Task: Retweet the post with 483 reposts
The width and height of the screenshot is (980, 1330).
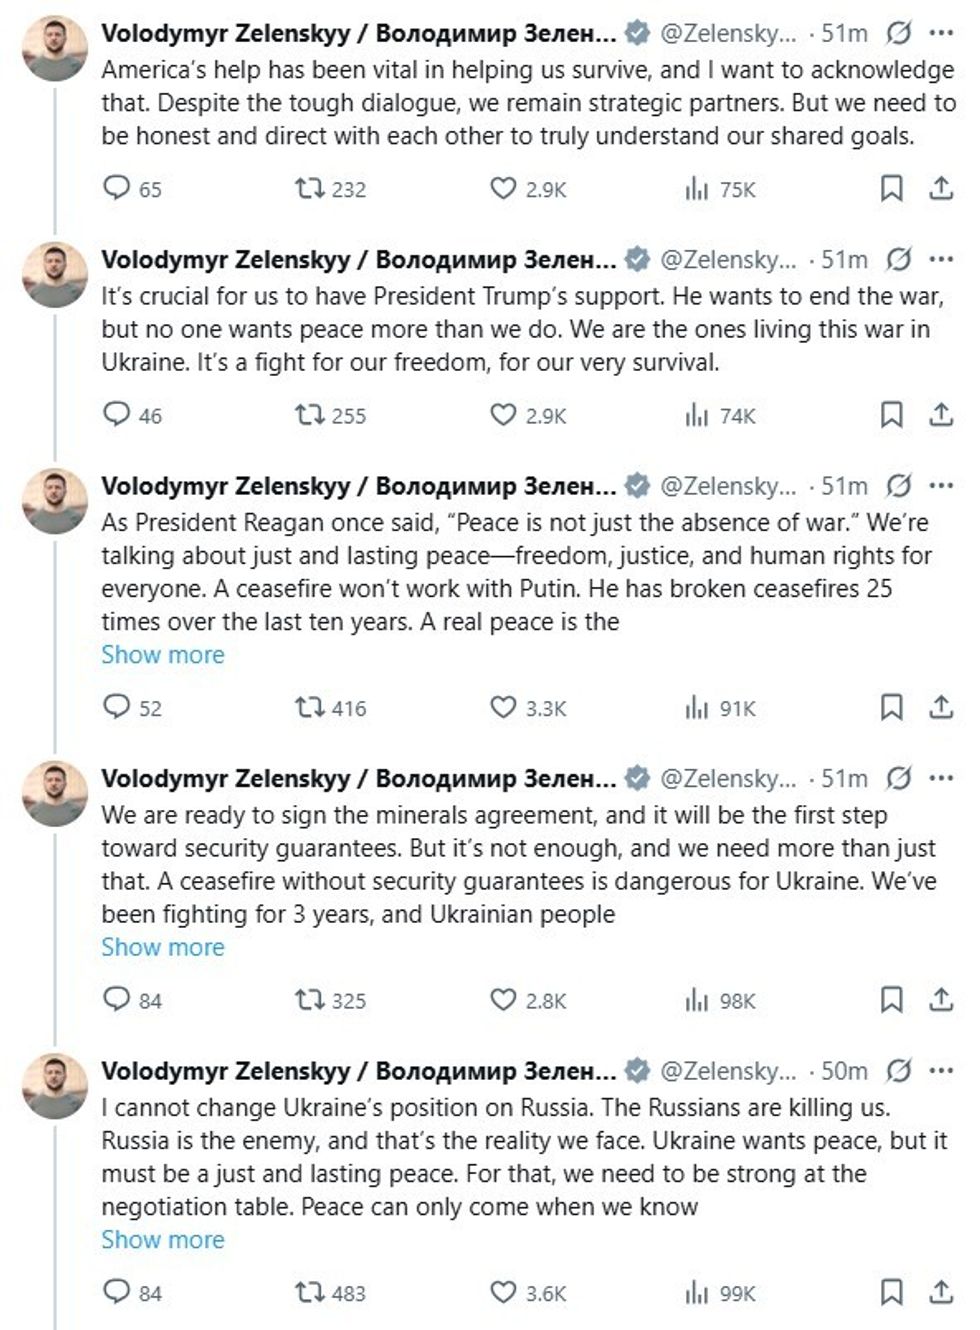Action: pyautogui.click(x=309, y=1292)
